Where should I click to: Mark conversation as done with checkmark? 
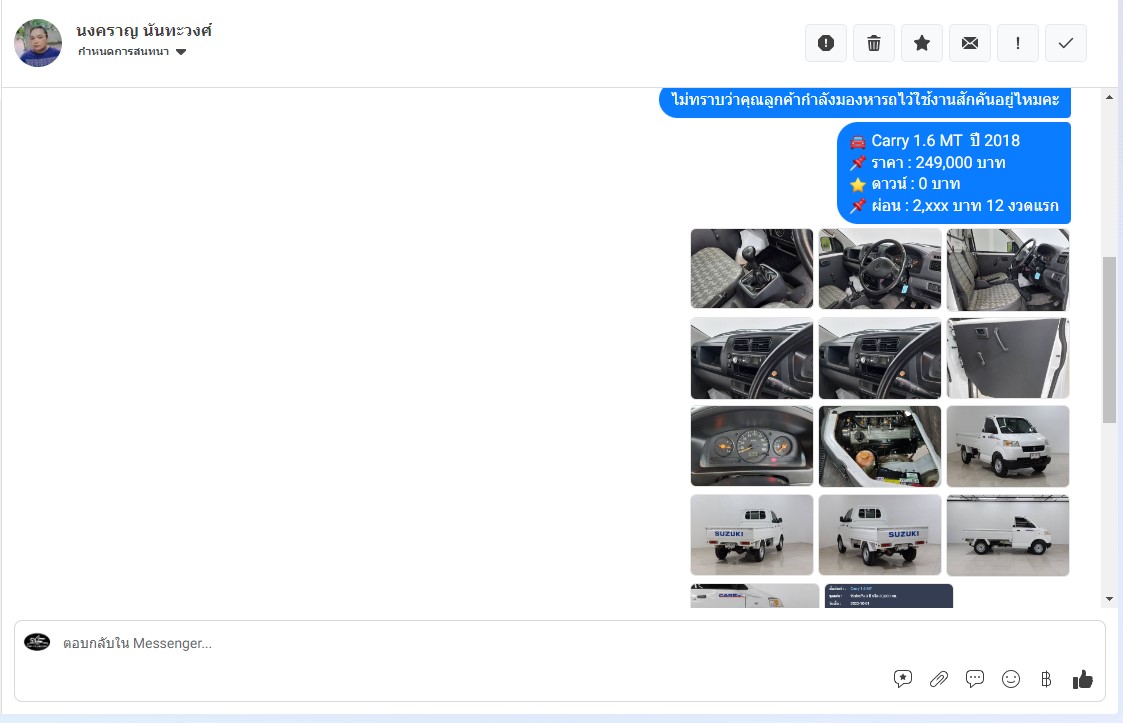tap(1066, 43)
